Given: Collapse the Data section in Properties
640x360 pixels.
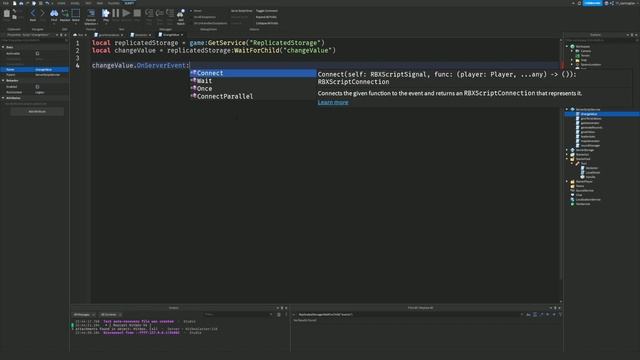Looking at the screenshot, I should (3, 47).
